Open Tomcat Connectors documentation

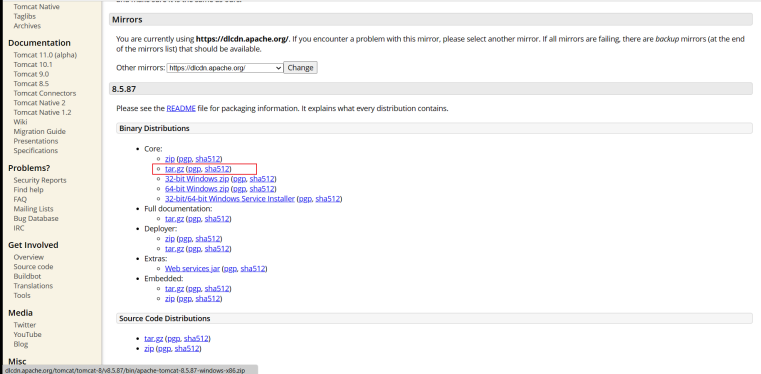click(x=45, y=93)
